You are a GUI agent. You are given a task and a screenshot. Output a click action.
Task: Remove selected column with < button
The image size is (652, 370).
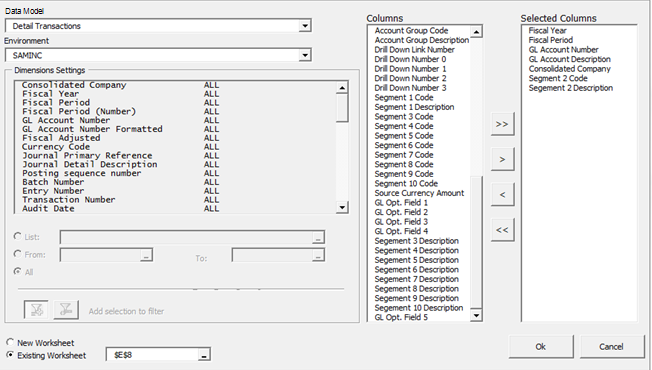tap(502, 195)
